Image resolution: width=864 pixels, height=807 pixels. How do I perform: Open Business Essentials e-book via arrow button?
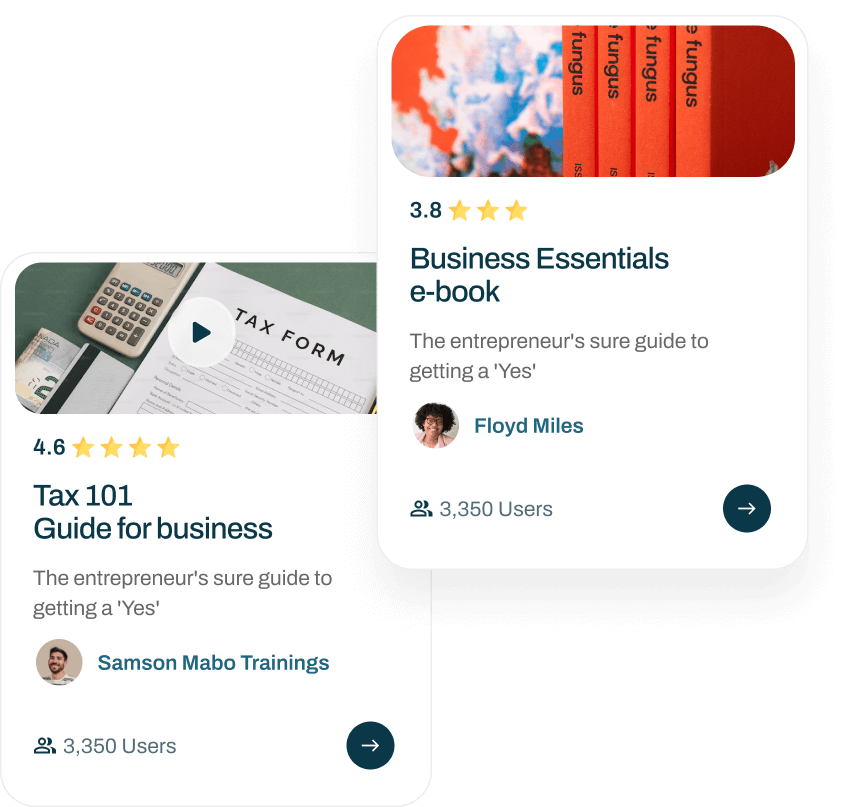point(747,508)
